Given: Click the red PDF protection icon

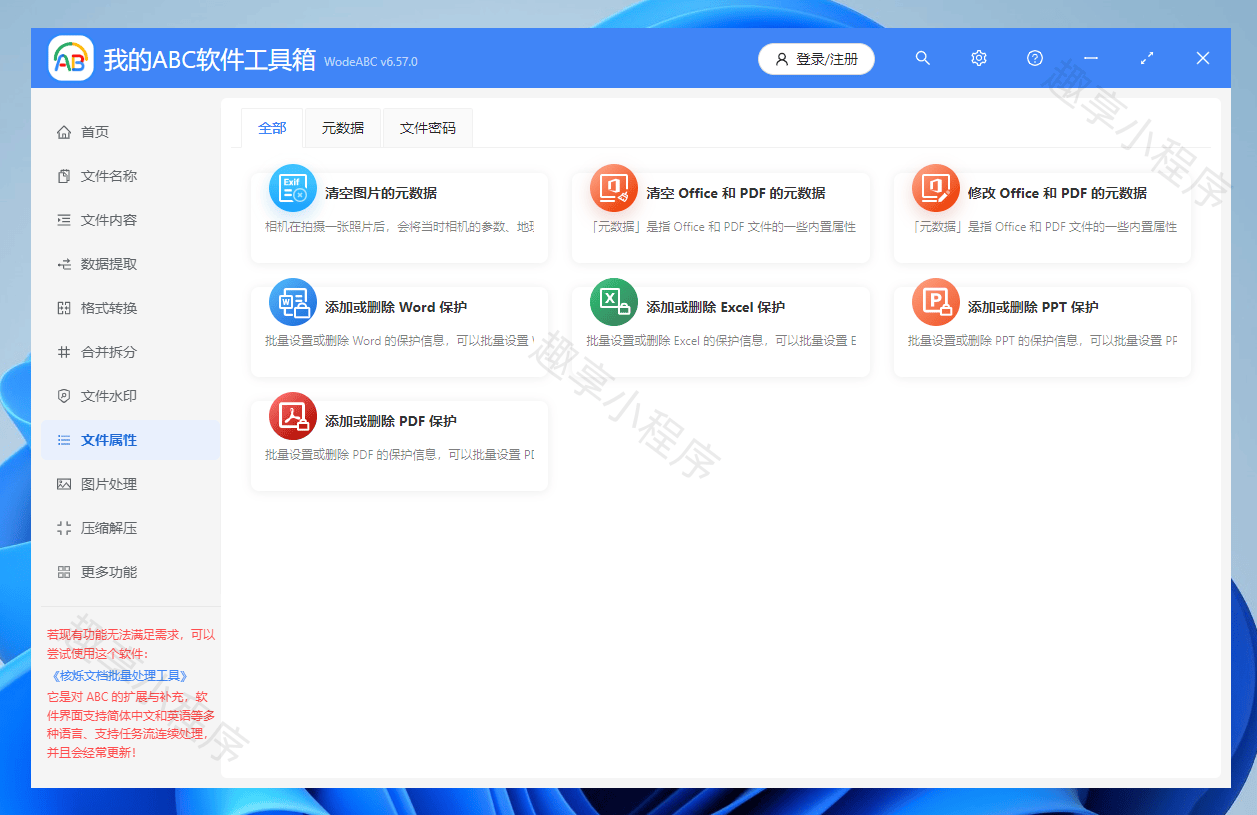Looking at the screenshot, I should 293,416.
